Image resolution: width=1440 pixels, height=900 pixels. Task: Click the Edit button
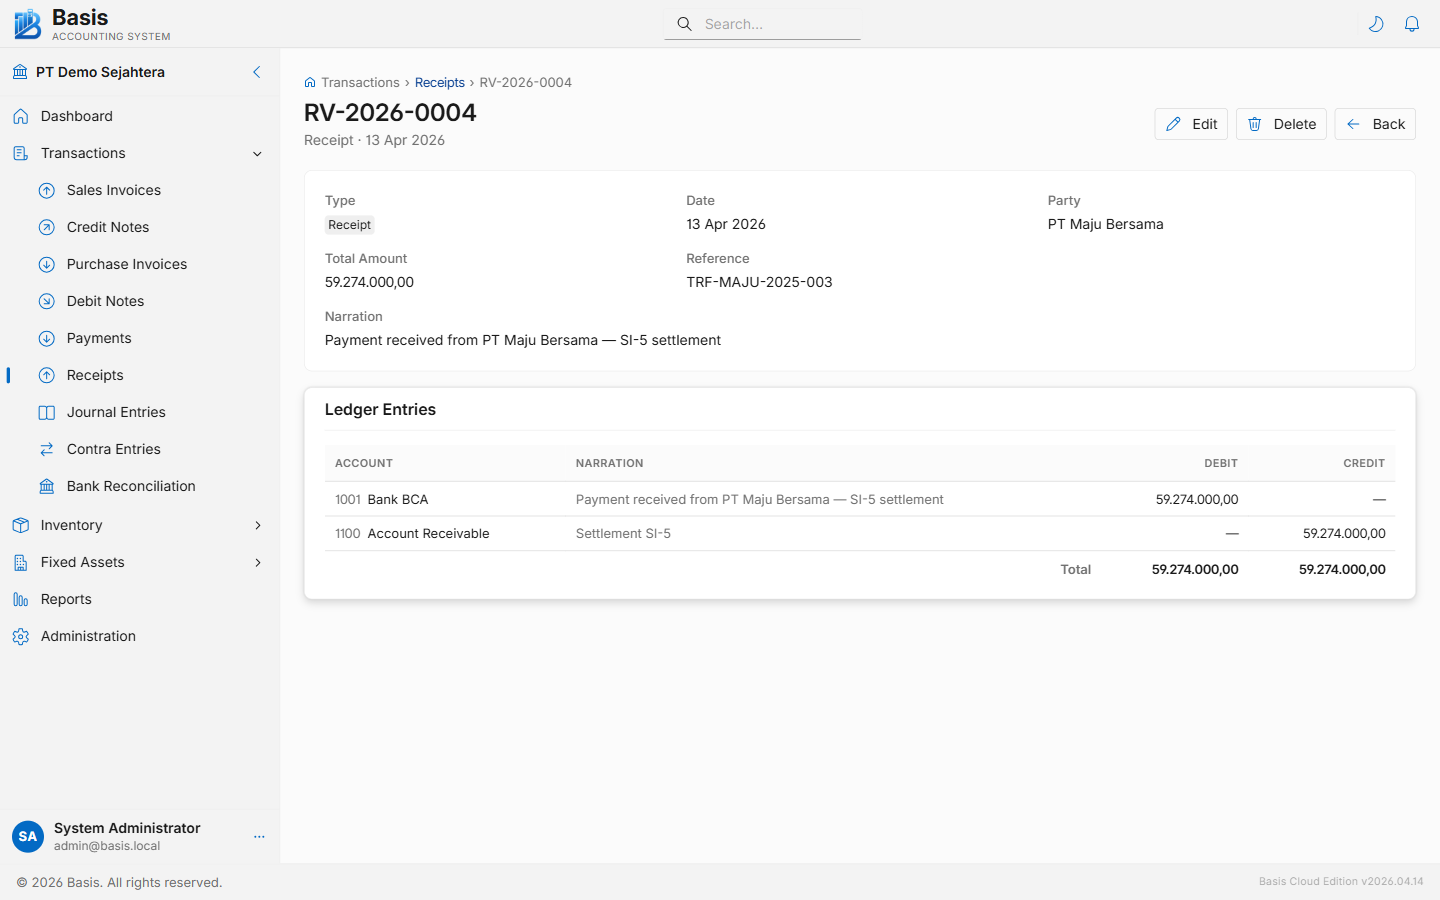point(1191,124)
